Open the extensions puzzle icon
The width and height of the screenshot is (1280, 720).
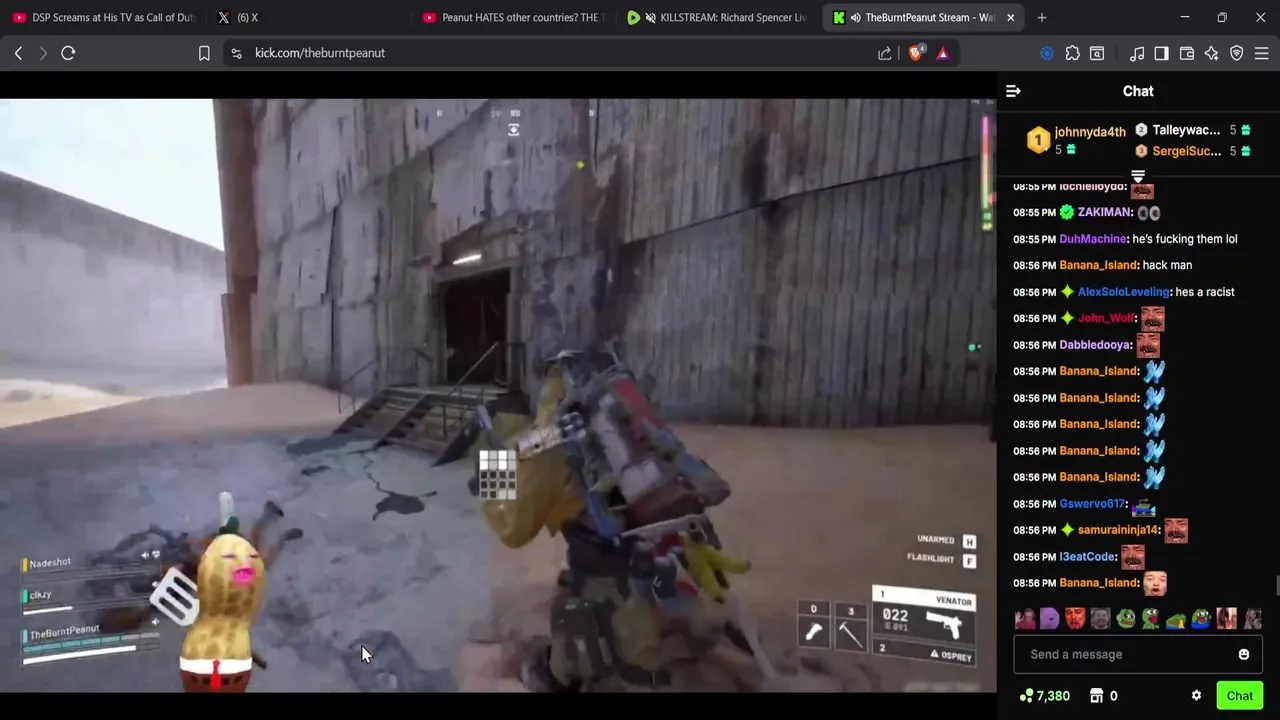tap(1072, 53)
